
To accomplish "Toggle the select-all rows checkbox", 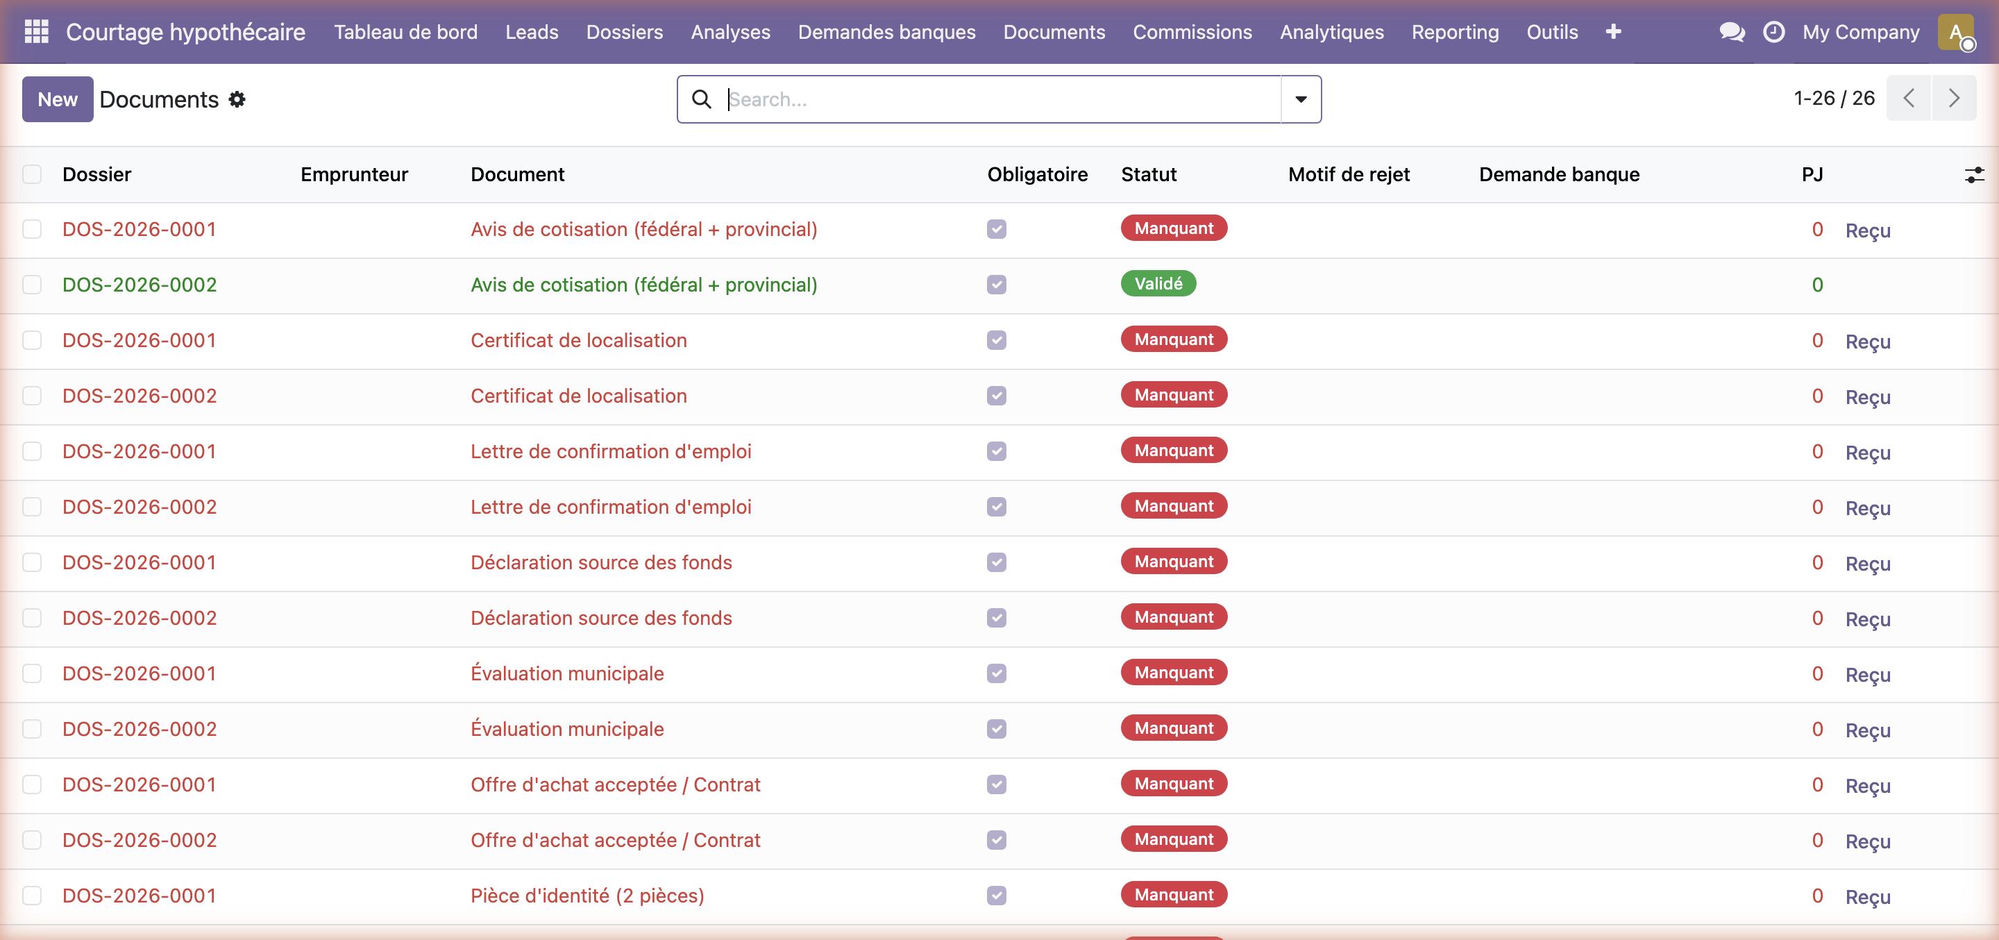I will click(32, 174).
